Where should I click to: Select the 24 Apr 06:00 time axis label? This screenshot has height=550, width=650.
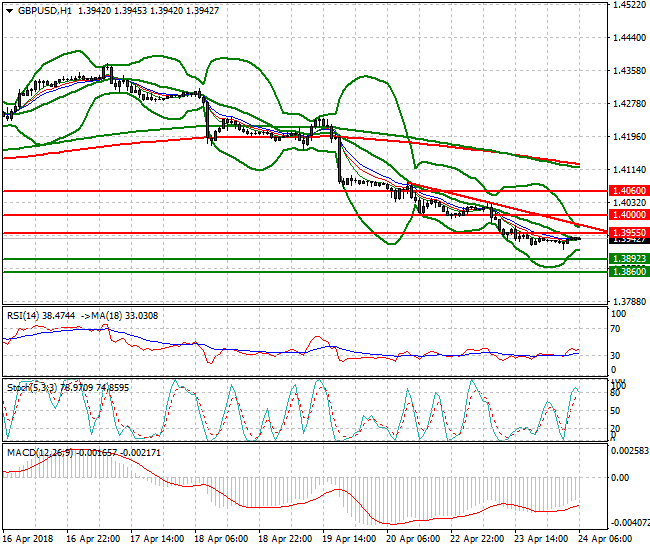[x=605, y=539]
